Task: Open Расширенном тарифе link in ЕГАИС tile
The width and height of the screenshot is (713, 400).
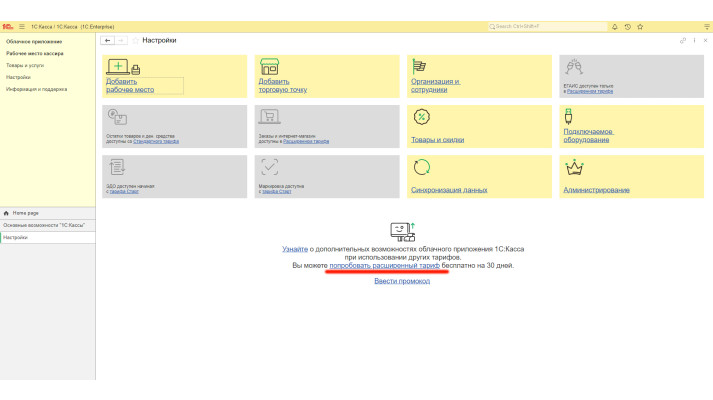Action: click(x=590, y=91)
